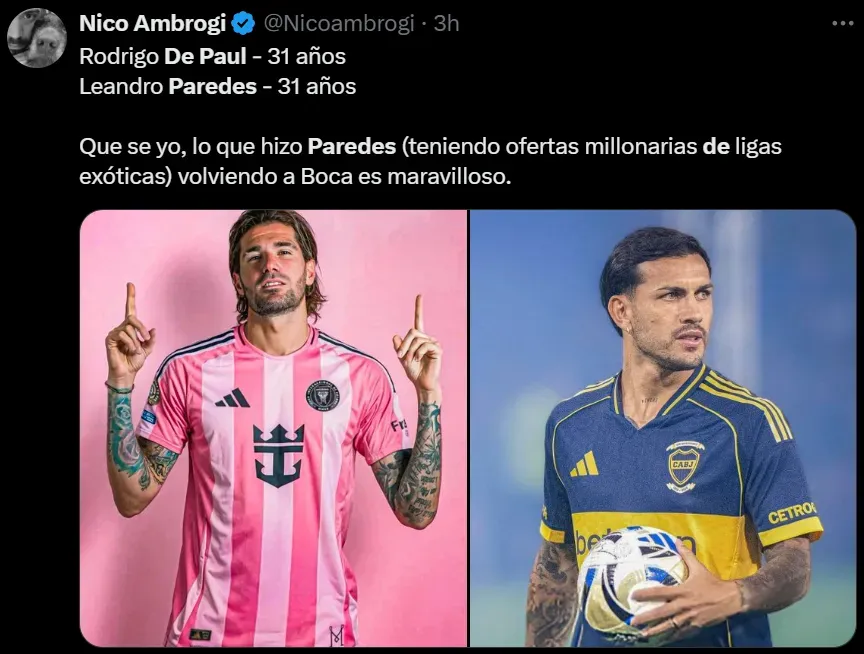Open the Boca jersey photo on right

click(663, 428)
